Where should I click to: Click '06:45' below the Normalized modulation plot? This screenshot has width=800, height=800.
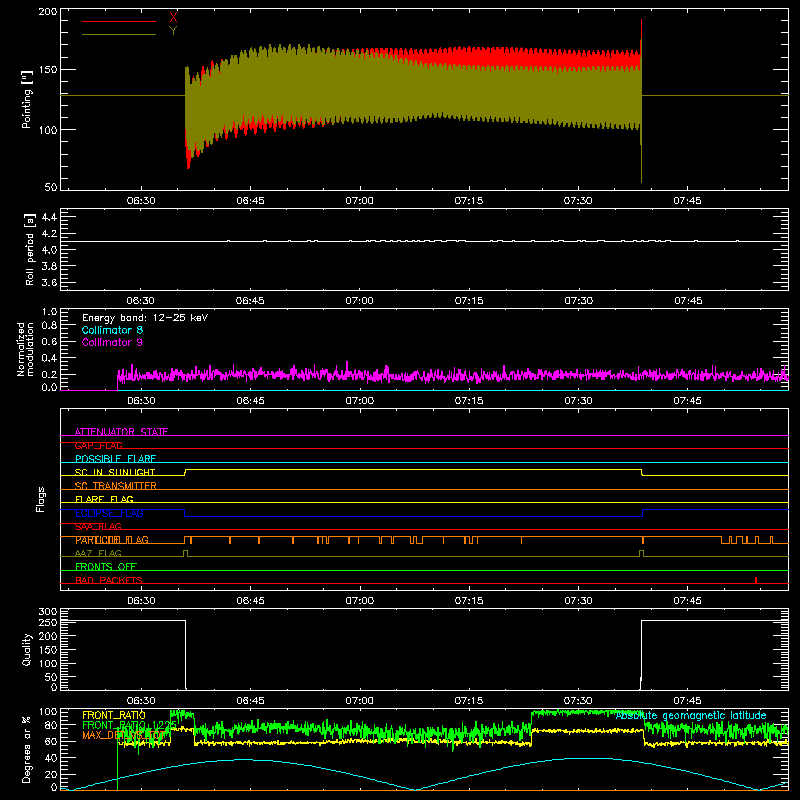(x=250, y=401)
